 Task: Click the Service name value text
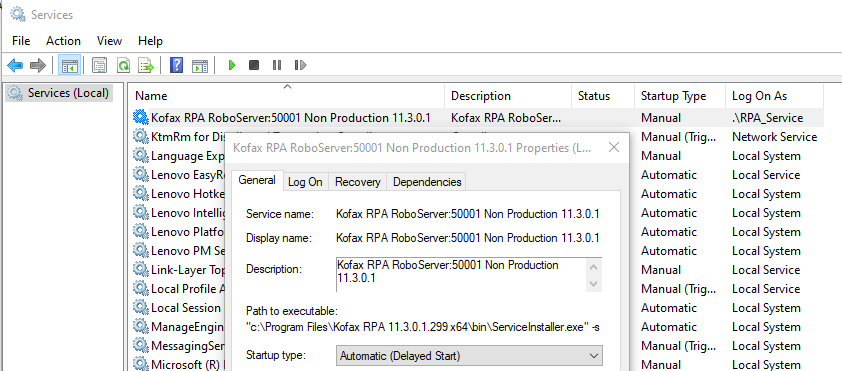coord(468,214)
